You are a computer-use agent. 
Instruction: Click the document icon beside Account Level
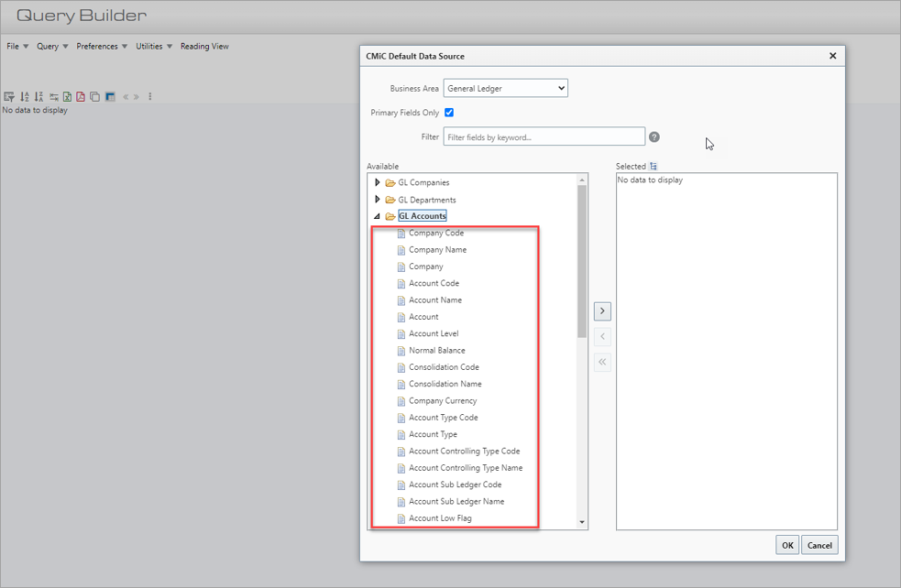pyautogui.click(x=401, y=334)
